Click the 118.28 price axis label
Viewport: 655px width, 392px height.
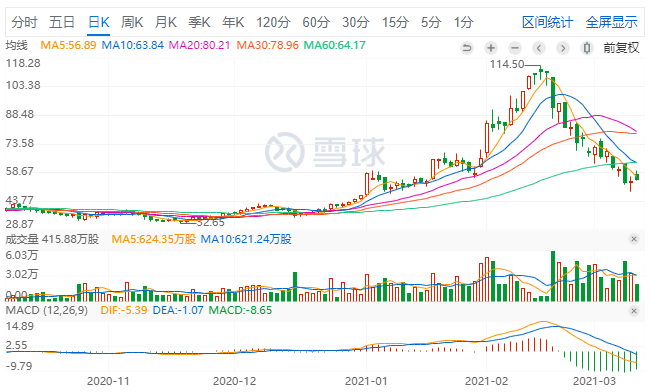(23, 64)
